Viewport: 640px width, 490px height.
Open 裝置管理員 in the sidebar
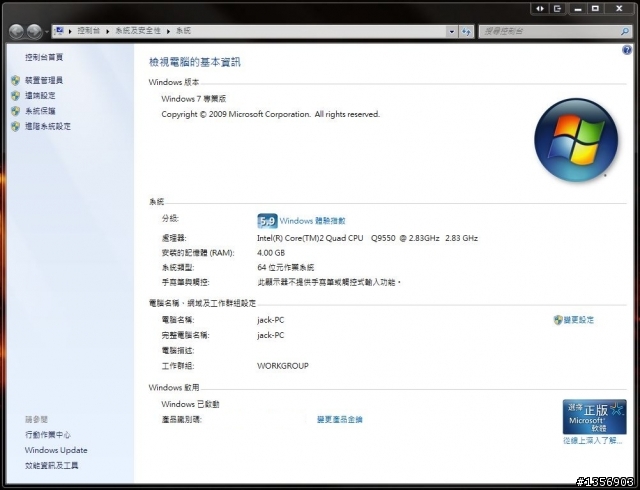44,80
